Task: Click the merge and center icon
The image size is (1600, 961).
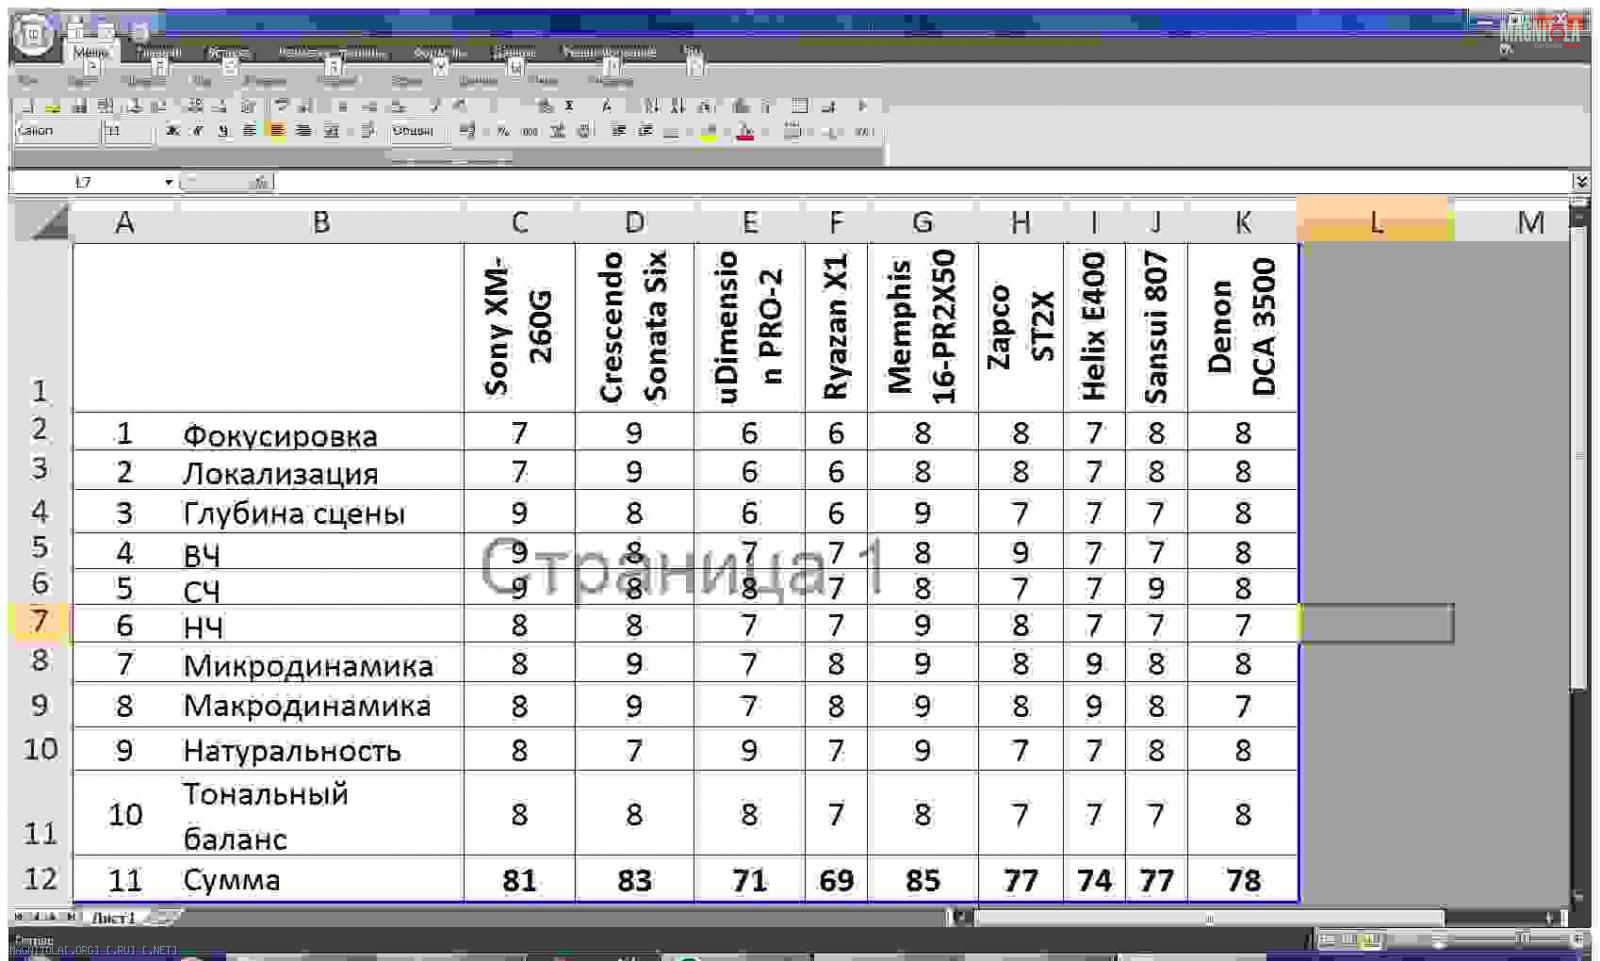Action: point(331,131)
